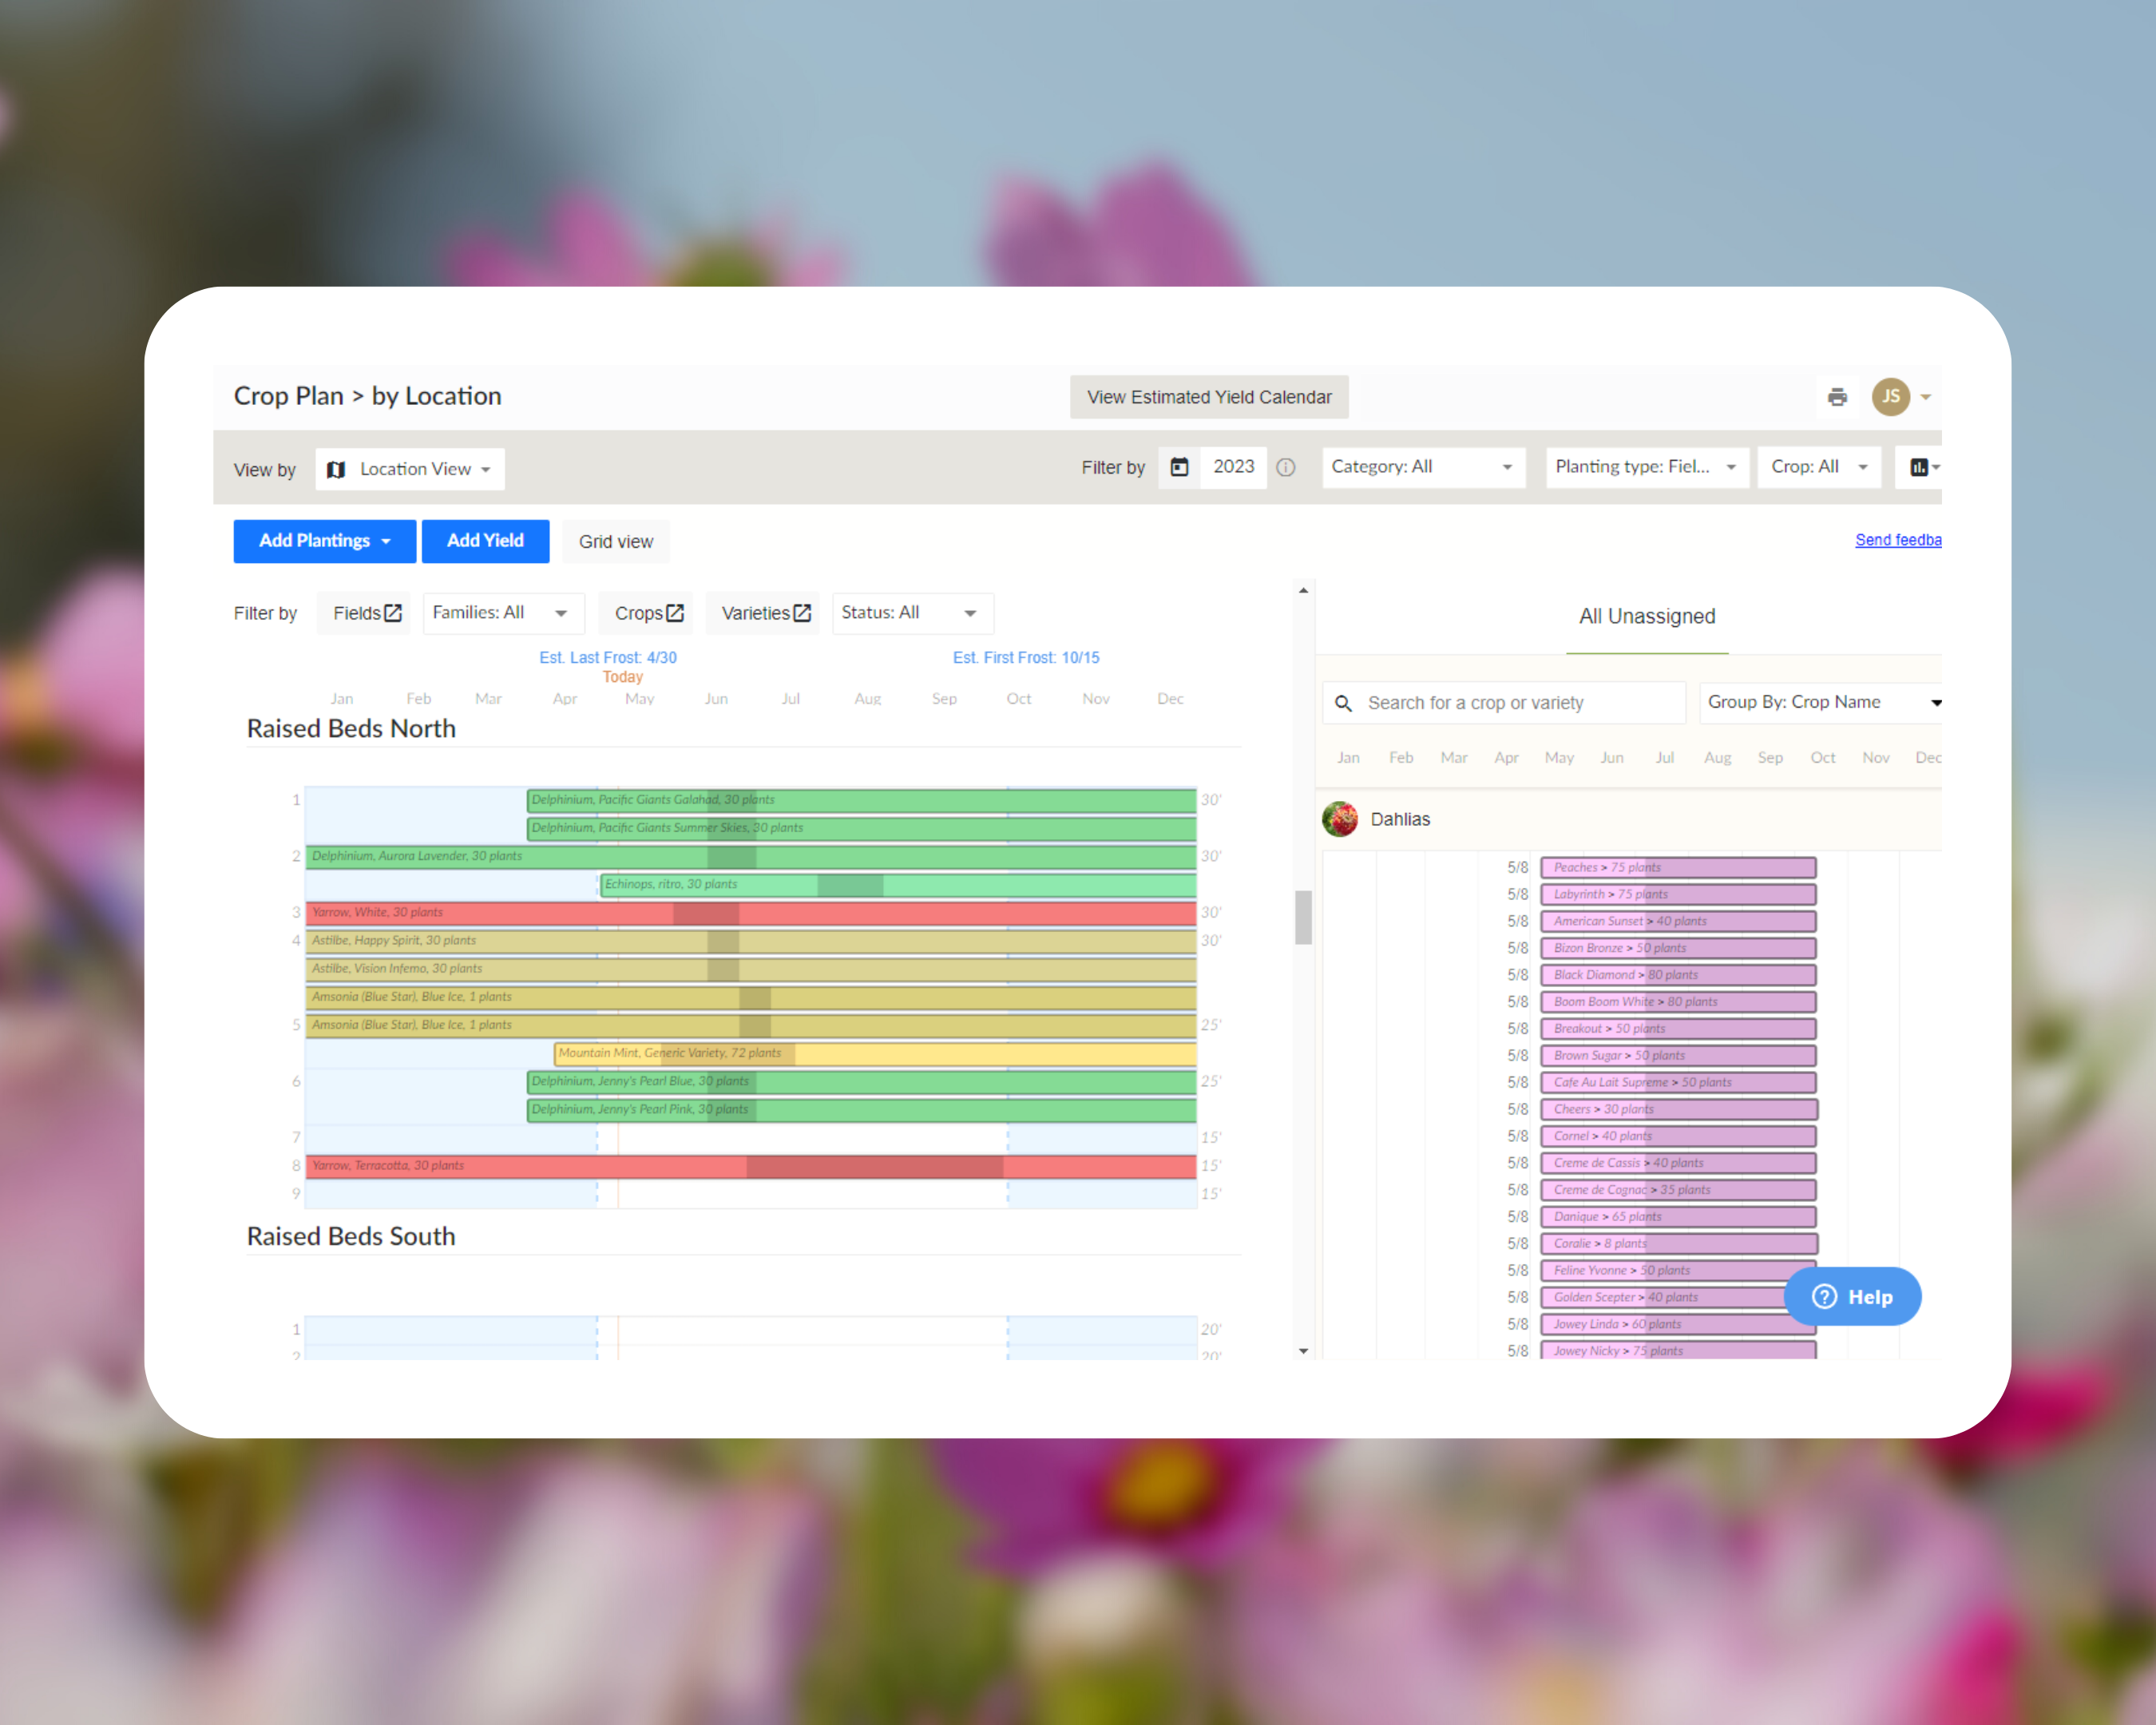This screenshot has width=2156, height=1725.
Task: Click the Add Yield button
Action: (485, 541)
